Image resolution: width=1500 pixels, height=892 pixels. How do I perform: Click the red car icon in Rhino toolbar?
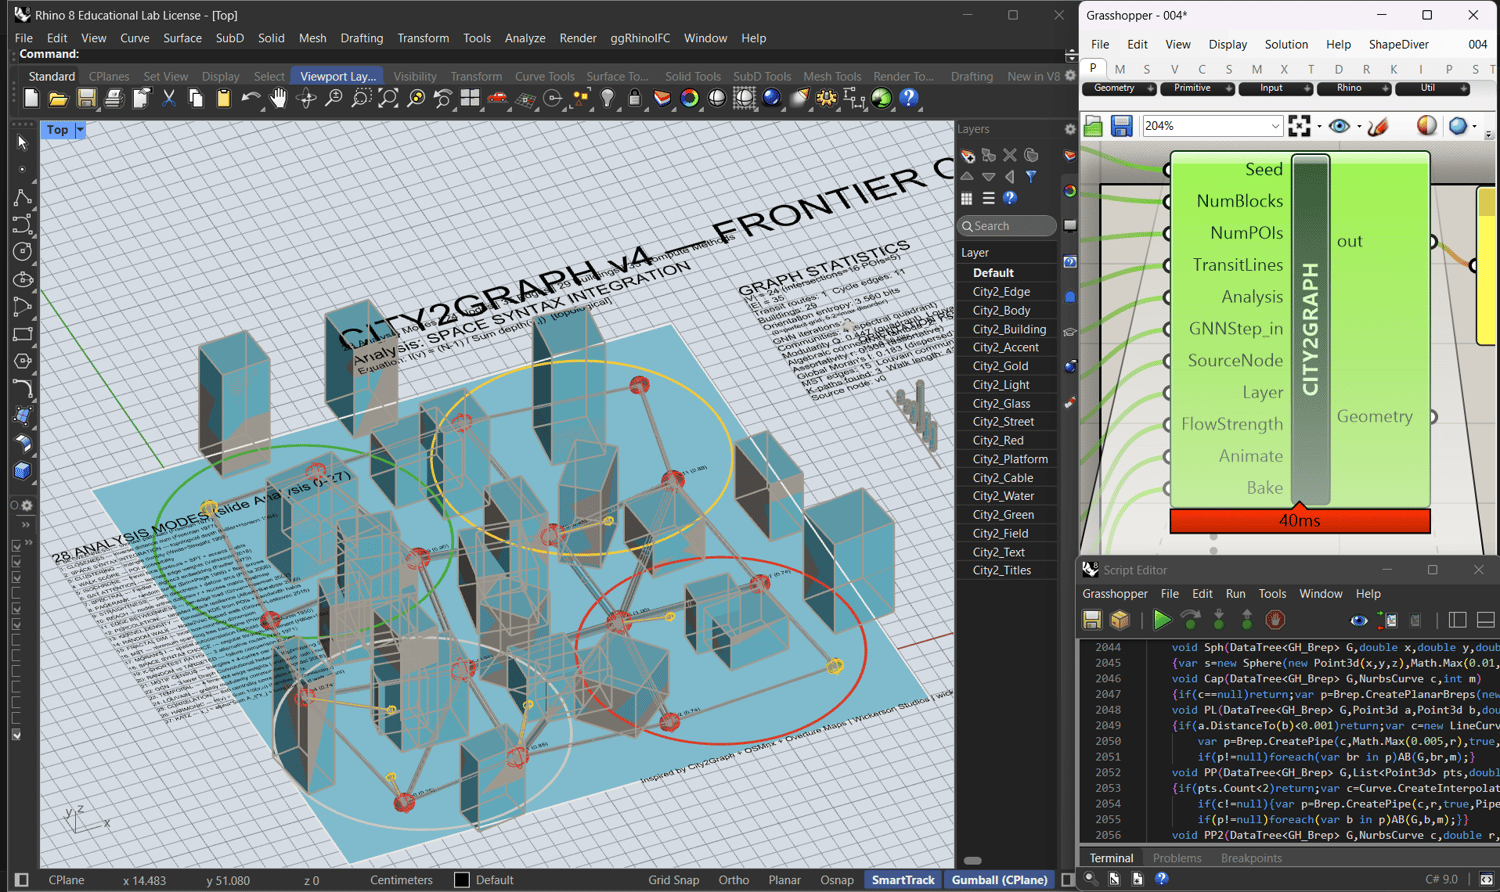[x=497, y=98]
